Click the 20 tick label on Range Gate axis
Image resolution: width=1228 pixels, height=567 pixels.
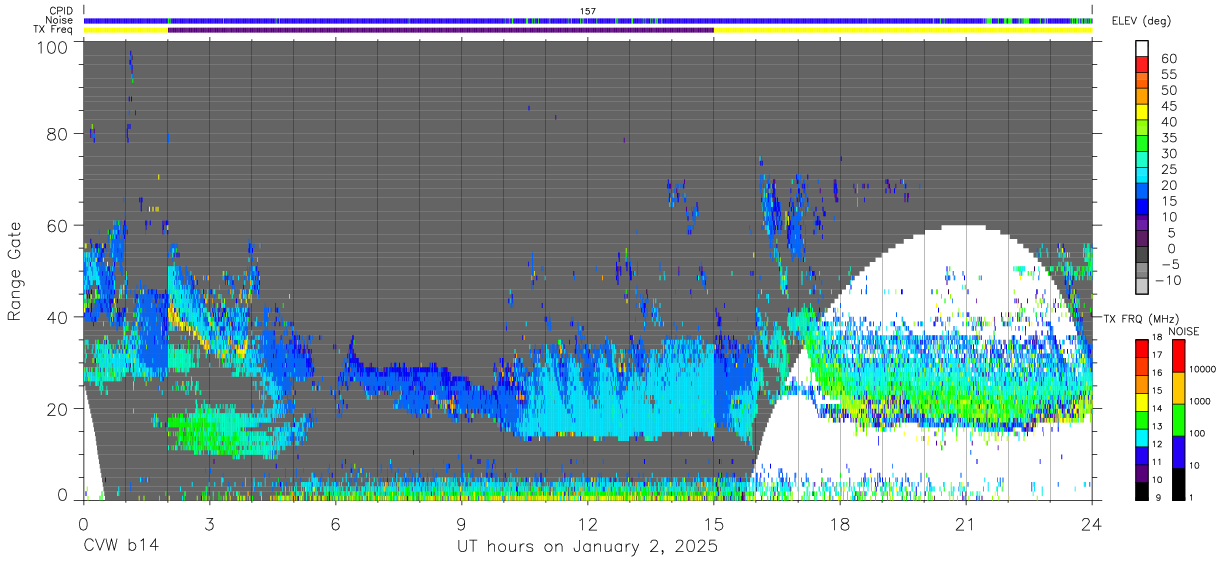click(59, 409)
